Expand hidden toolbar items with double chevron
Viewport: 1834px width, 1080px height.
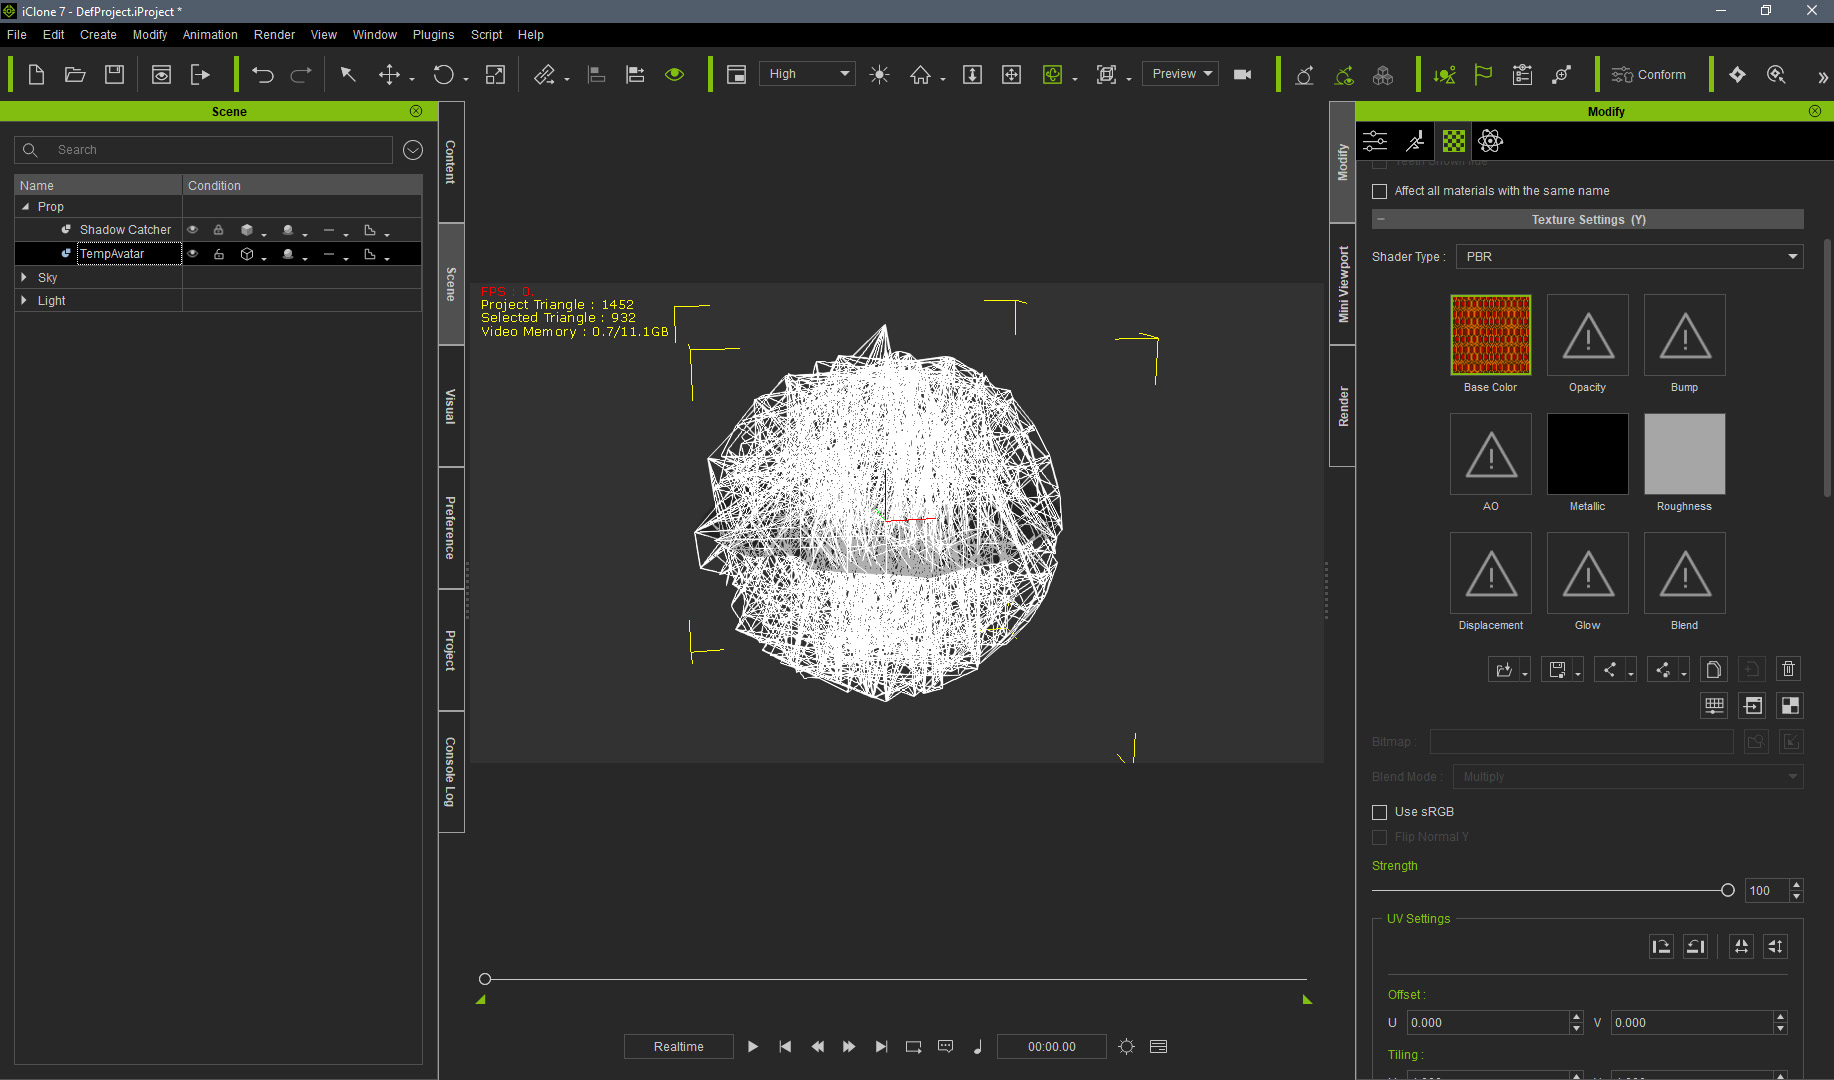[1822, 77]
